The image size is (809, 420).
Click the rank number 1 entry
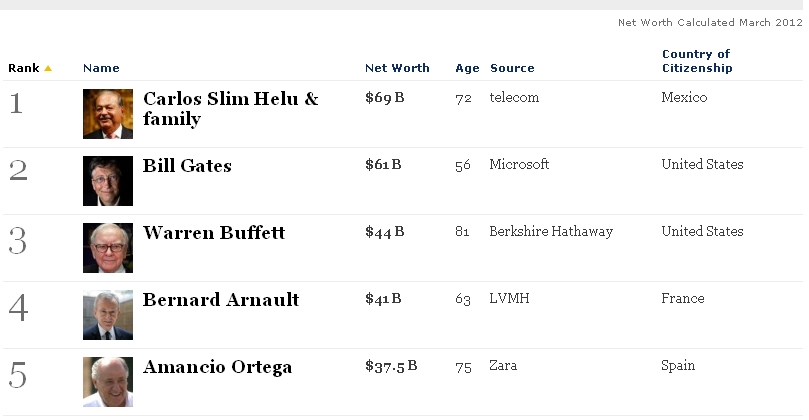pos(16,103)
